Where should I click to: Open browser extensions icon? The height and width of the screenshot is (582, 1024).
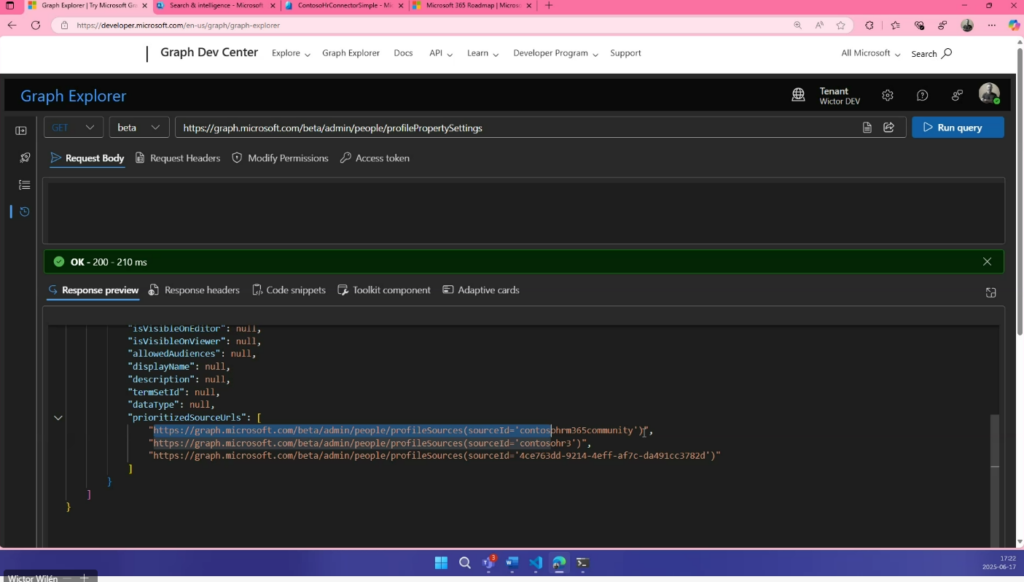click(x=869, y=25)
